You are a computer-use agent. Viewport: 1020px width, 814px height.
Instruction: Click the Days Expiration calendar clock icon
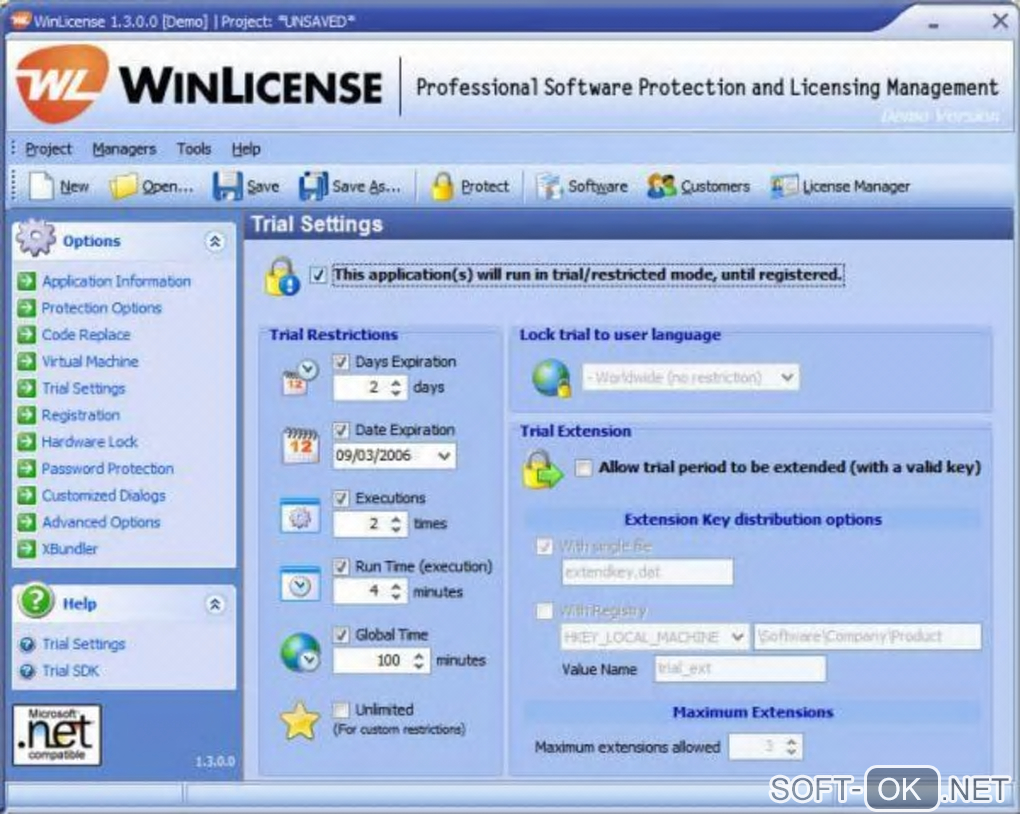(x=299, y=378)
